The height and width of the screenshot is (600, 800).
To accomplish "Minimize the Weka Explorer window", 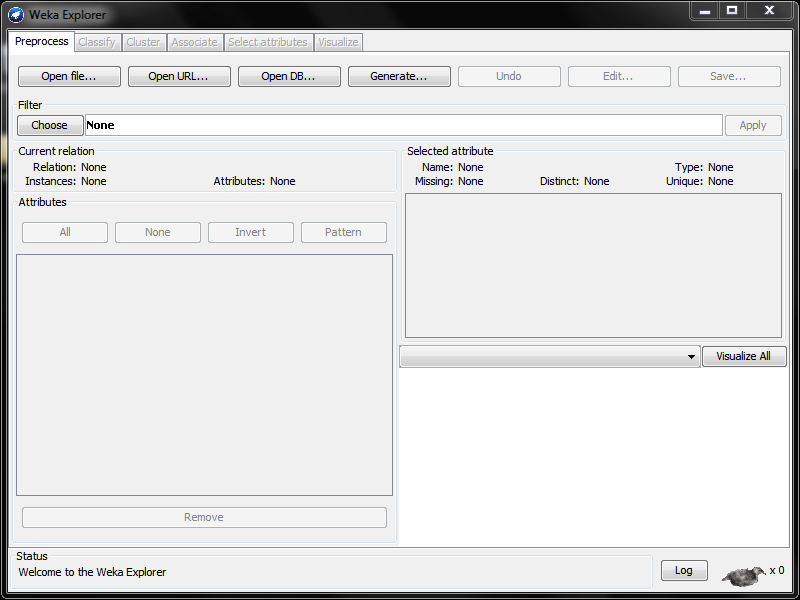I will (x=705, y=10).
